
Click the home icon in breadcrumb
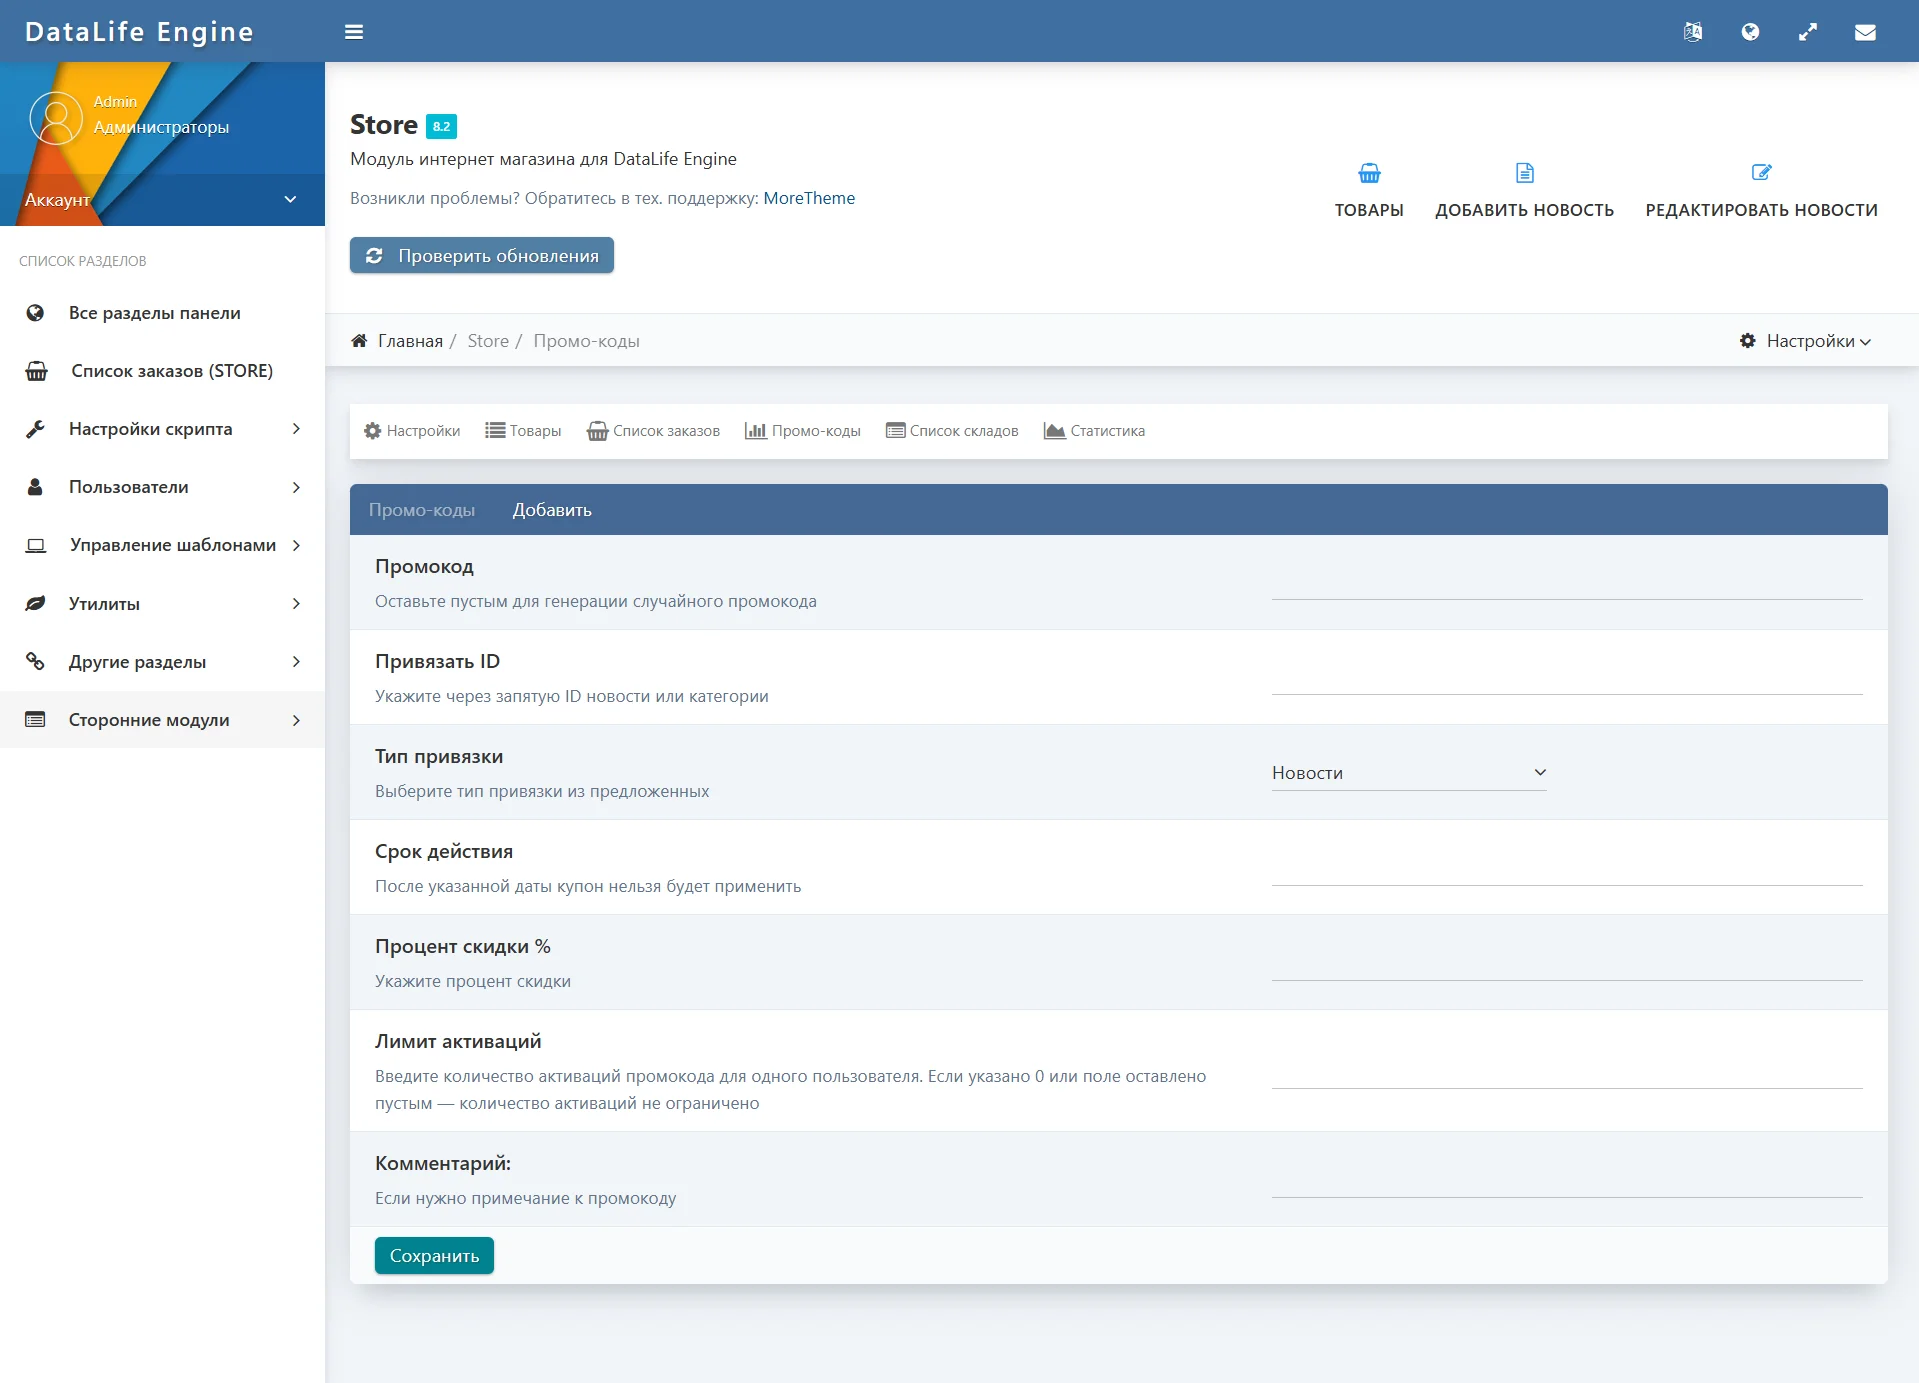point(359,341)
